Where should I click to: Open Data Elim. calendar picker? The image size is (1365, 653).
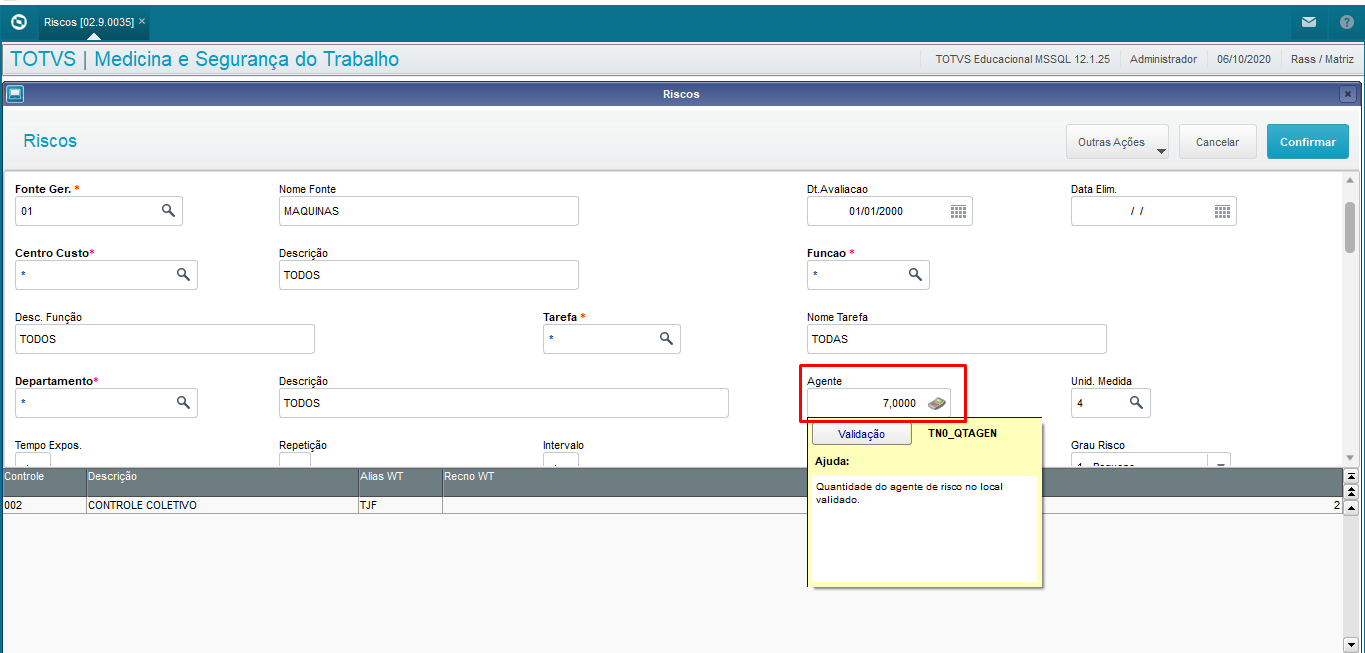point(1222,211)
